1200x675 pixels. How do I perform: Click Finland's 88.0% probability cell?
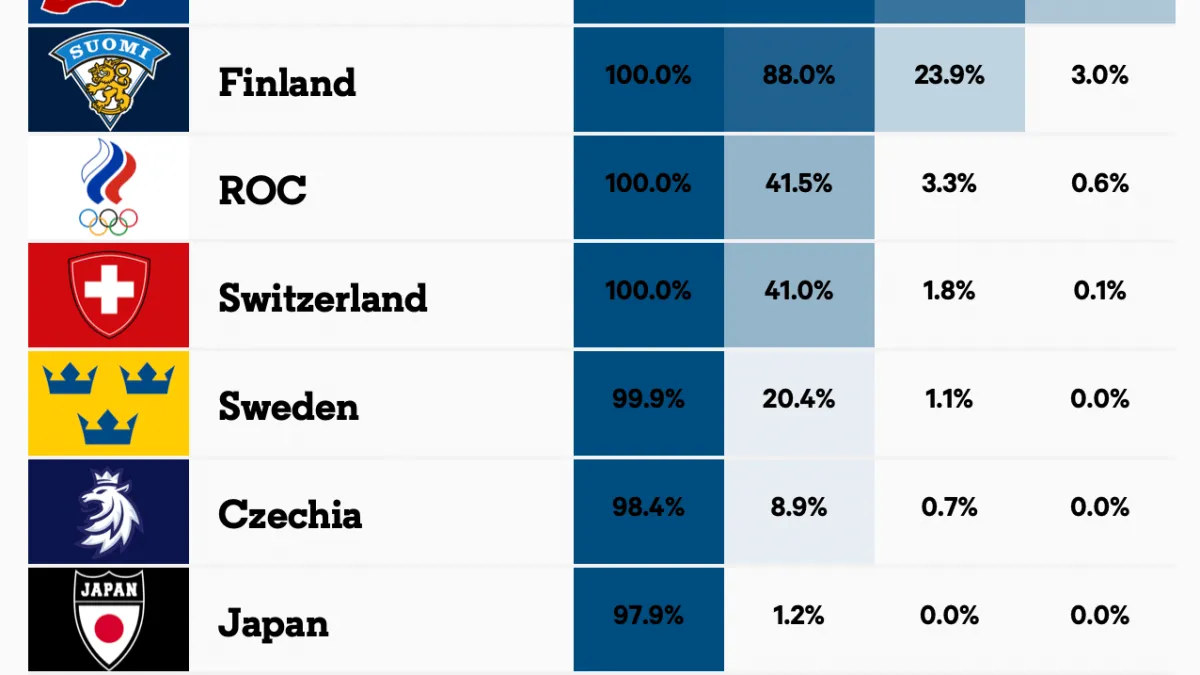tap(799, 75)
